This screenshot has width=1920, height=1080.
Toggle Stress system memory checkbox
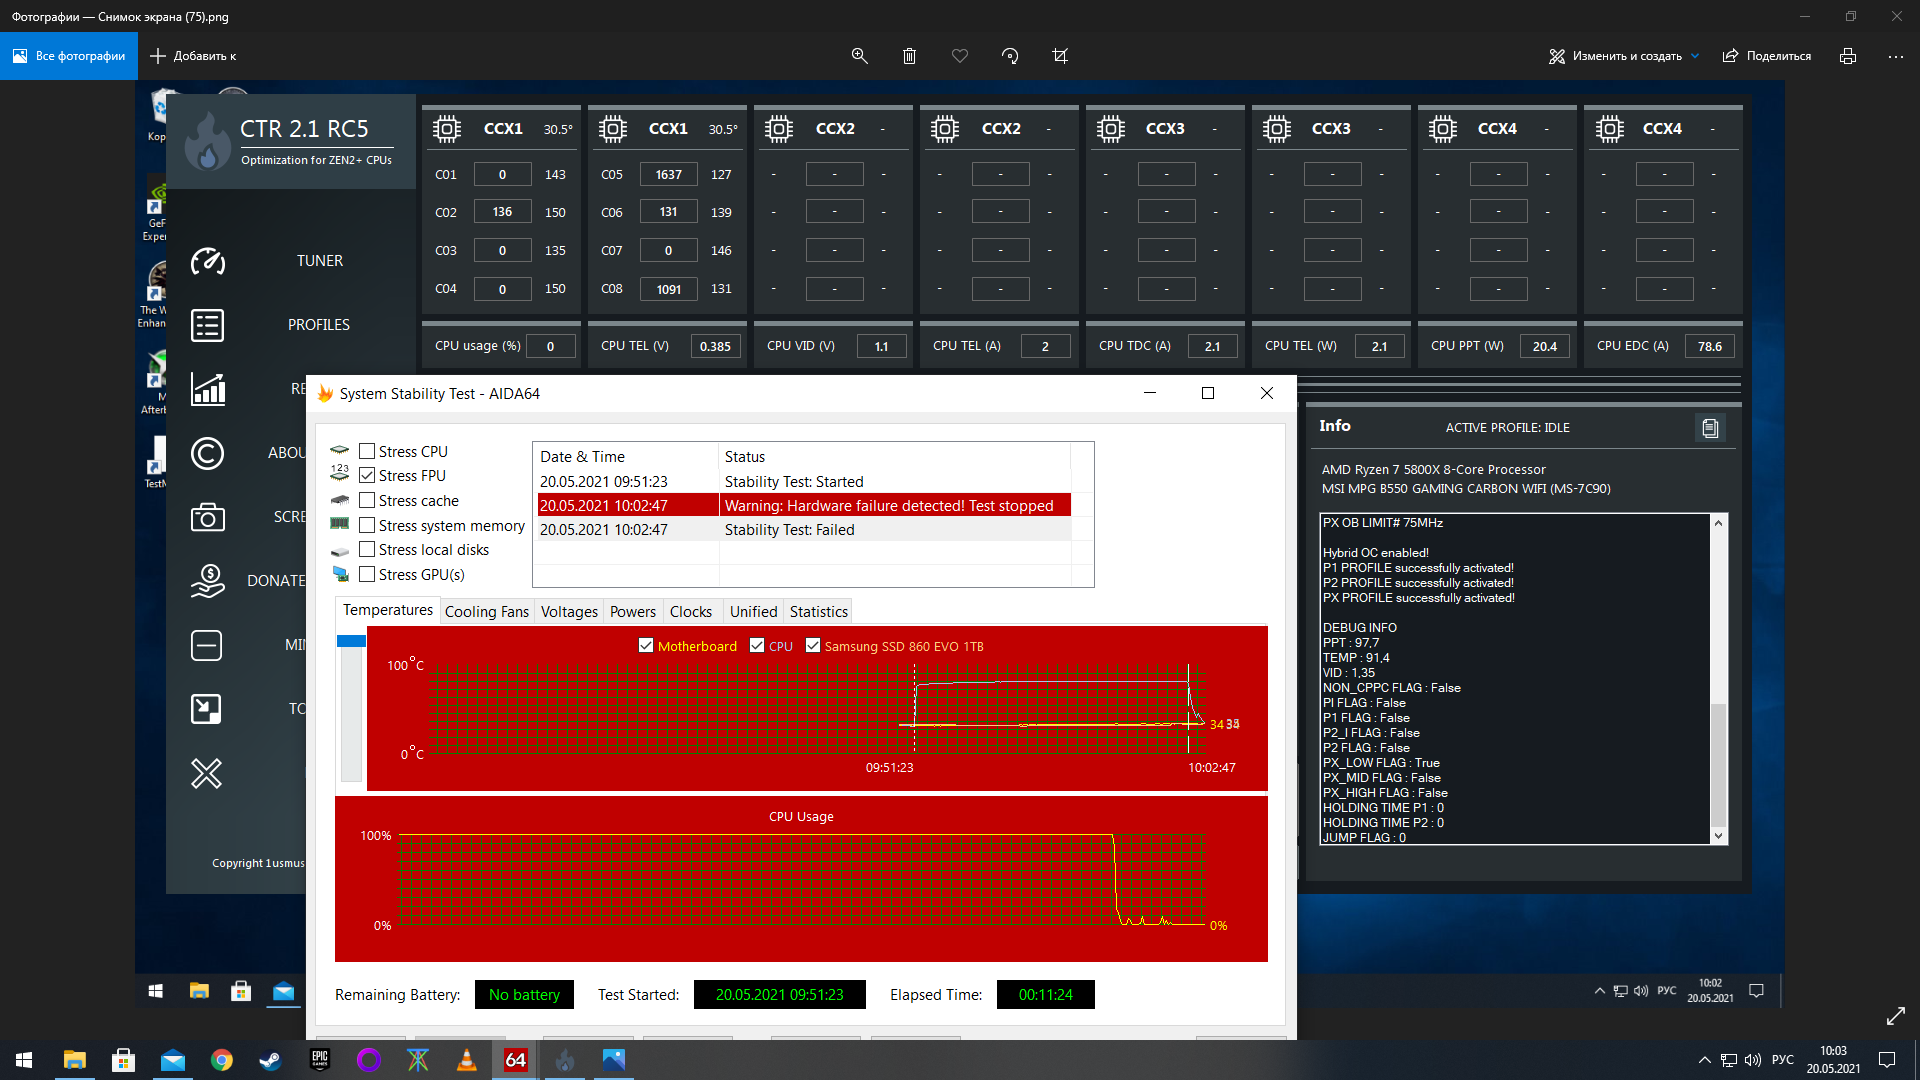tap(367, 526)
